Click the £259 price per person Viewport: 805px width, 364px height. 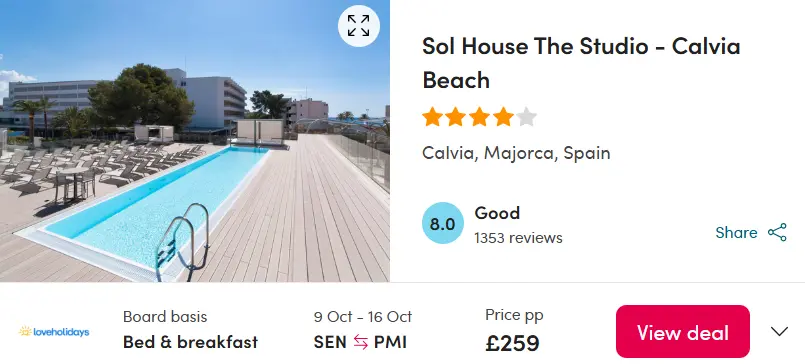pyautogui.click(x=512, y=343)
